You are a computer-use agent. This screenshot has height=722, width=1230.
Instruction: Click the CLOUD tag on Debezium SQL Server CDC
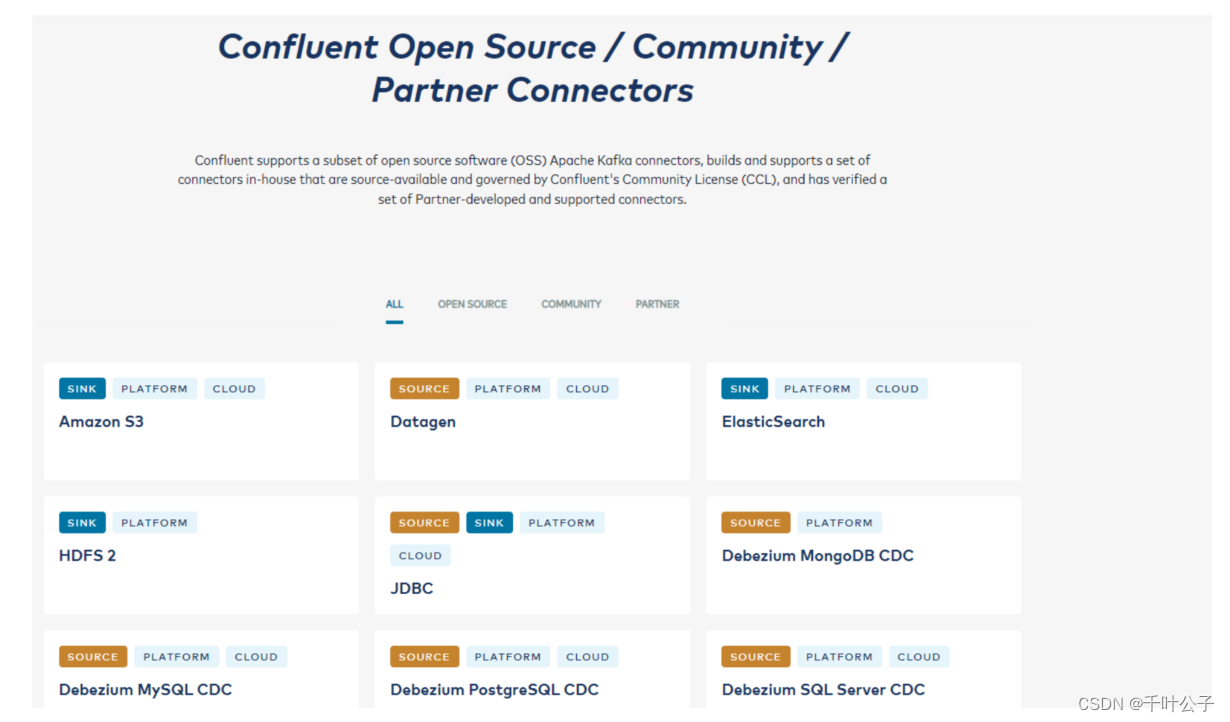click(x=919, y=657)
